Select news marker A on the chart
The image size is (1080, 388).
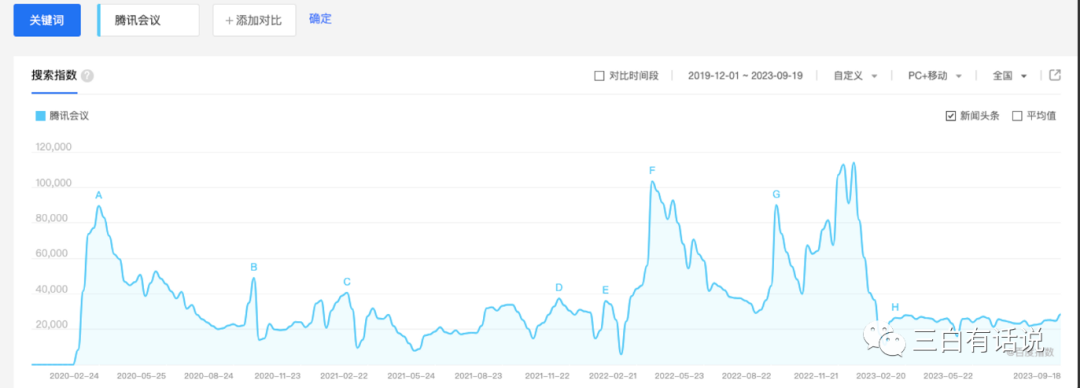(x=98, y=195)
